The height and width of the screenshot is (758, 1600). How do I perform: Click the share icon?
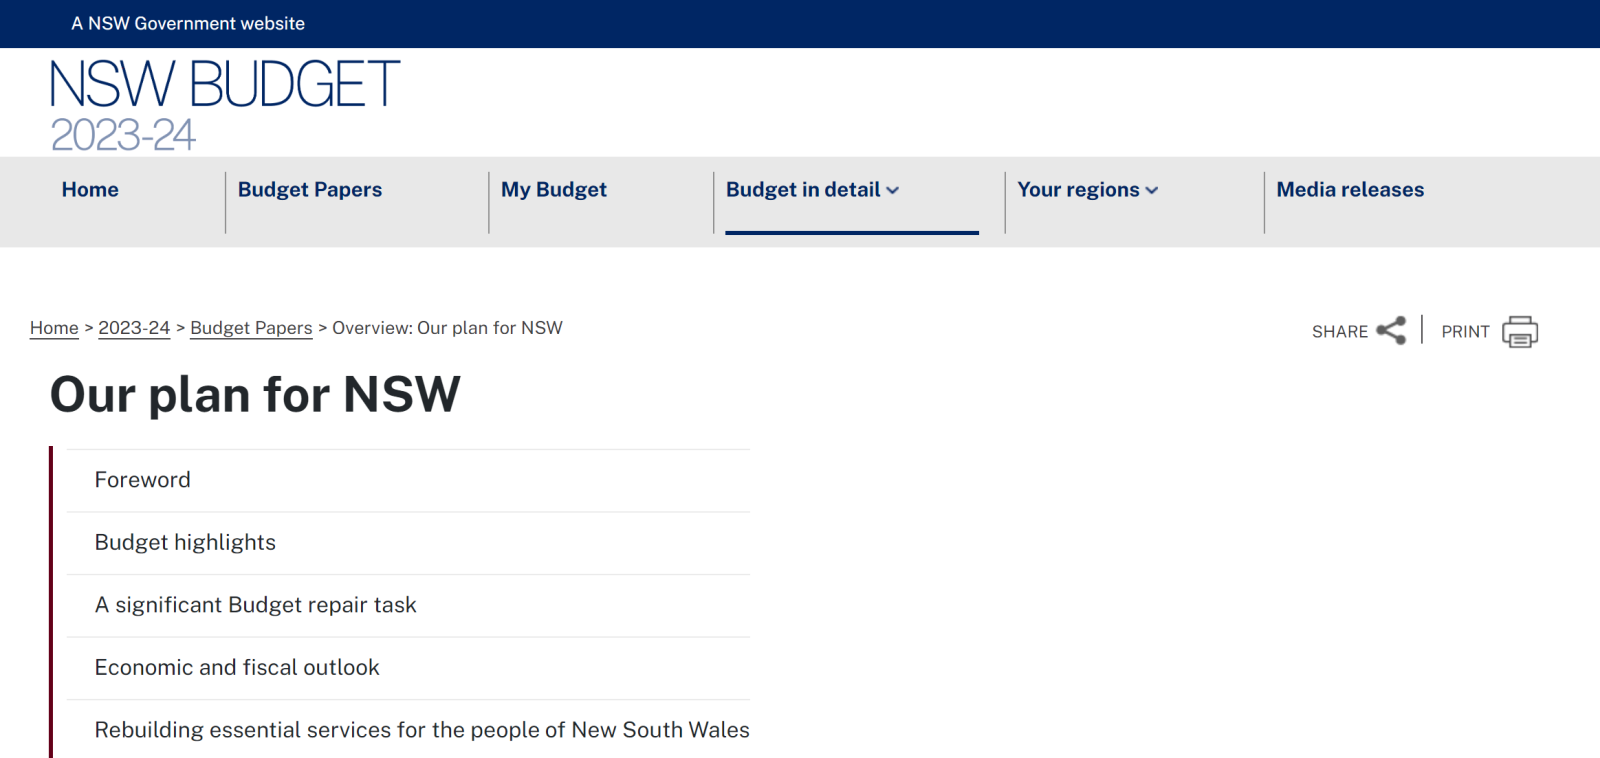click(1391, 331)
